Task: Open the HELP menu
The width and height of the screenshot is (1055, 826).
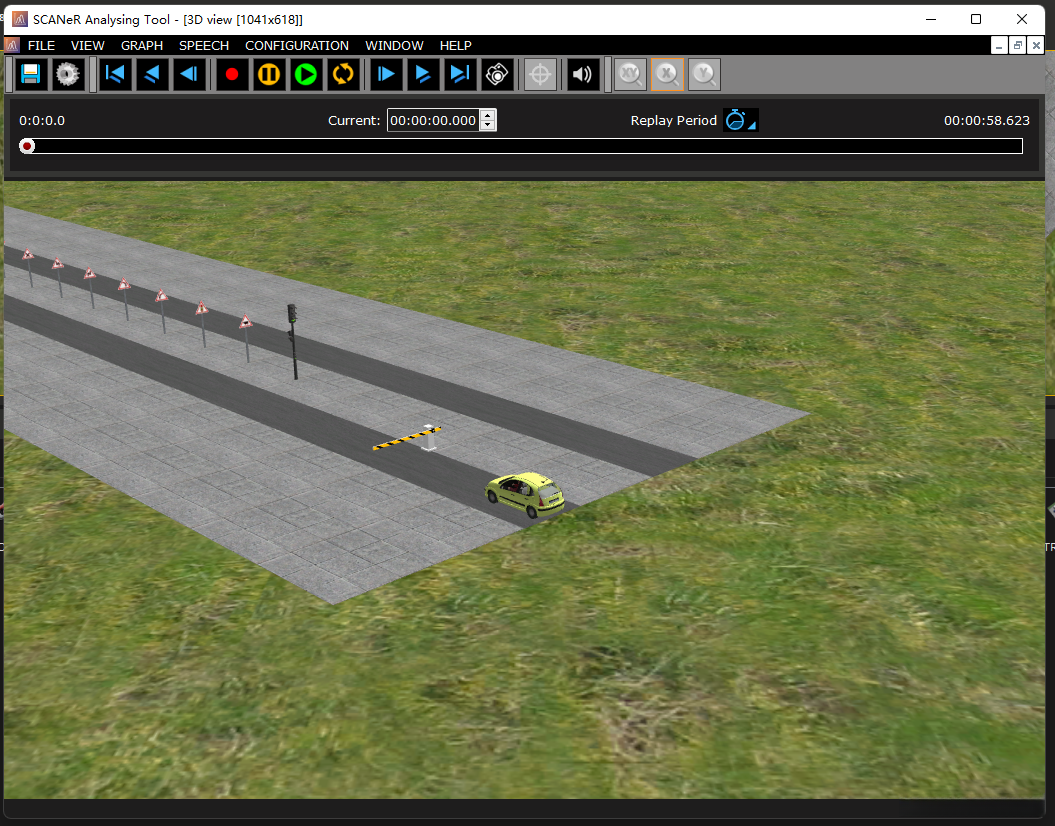Action: (x=456, y=46)
